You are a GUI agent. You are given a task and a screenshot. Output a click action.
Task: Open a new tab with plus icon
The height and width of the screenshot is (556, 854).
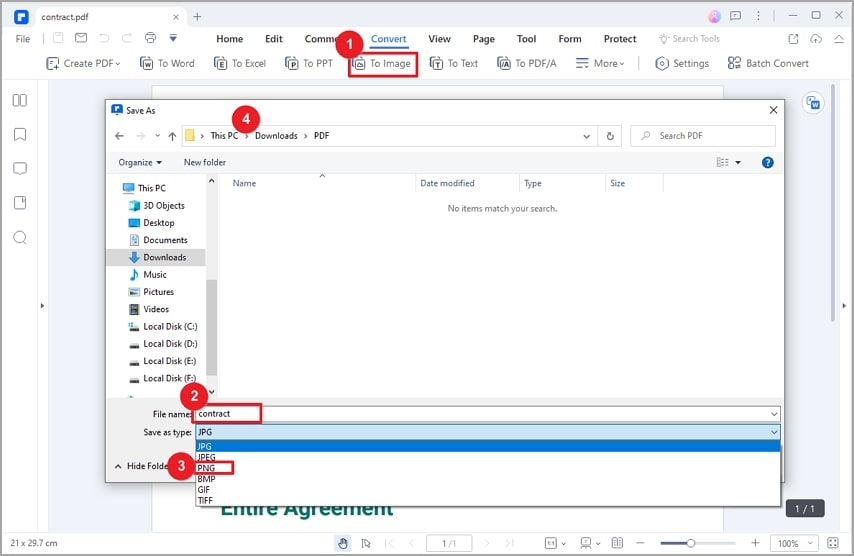point(197,17)
